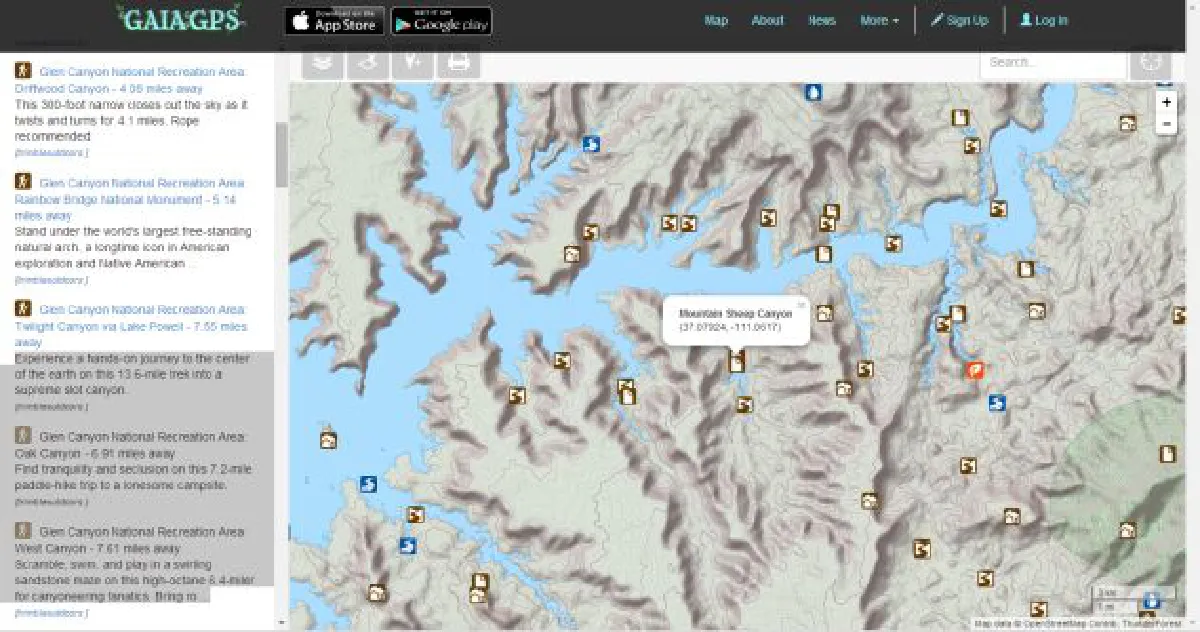The image size is (1200, 632).
Task: Open the OpenStreetMap attribution link
Action: [x=1057, y=623]
